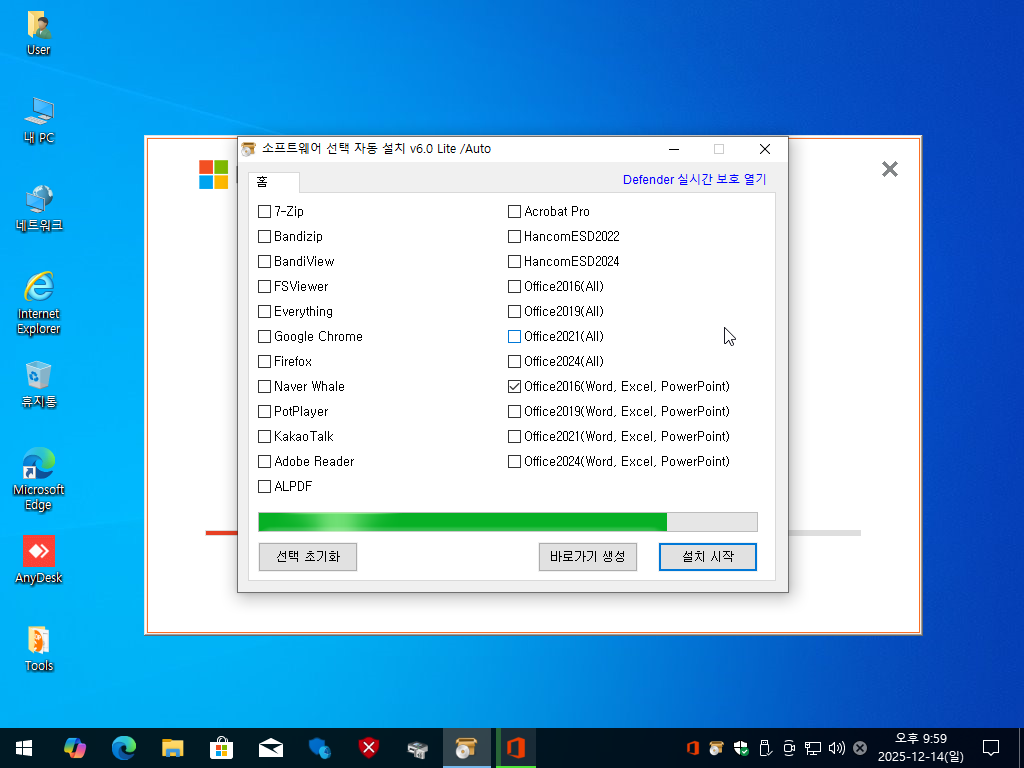Enable the Firefox checkbox
Viewport: 1024px width, 768px height.
(x=264, y=361)
